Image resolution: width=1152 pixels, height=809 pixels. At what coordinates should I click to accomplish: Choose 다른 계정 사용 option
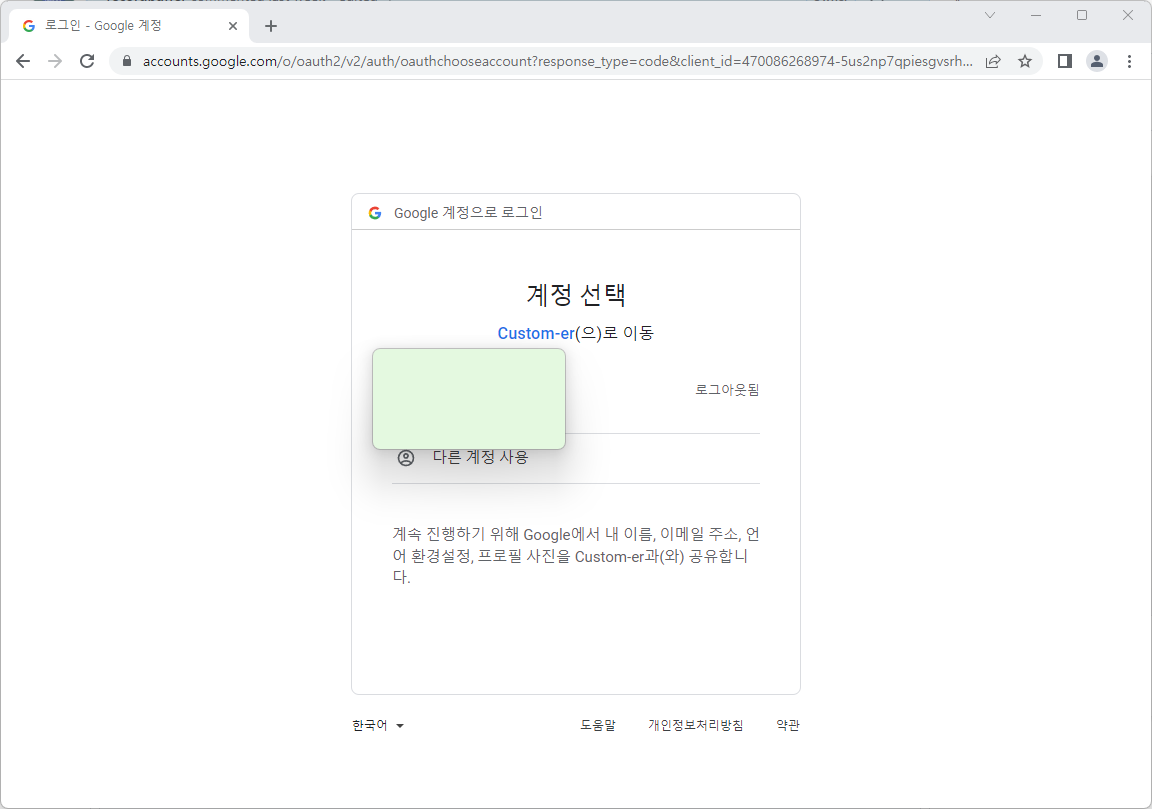pos(575,458)
